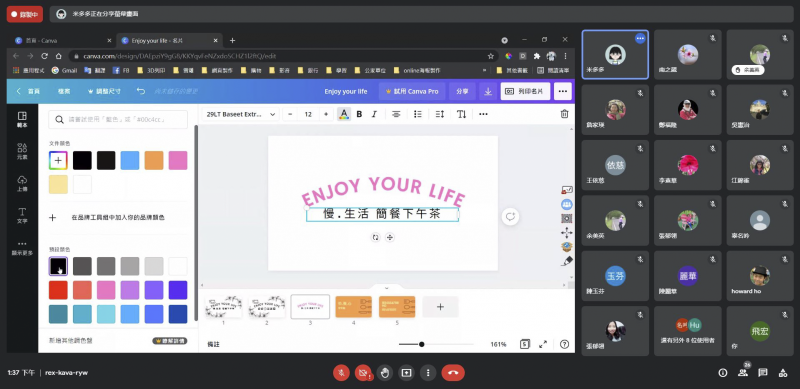The width and height of the screenshot is (800, 389).
Task: Open line spacing settings in toolbar
Action: click(440, 114)
